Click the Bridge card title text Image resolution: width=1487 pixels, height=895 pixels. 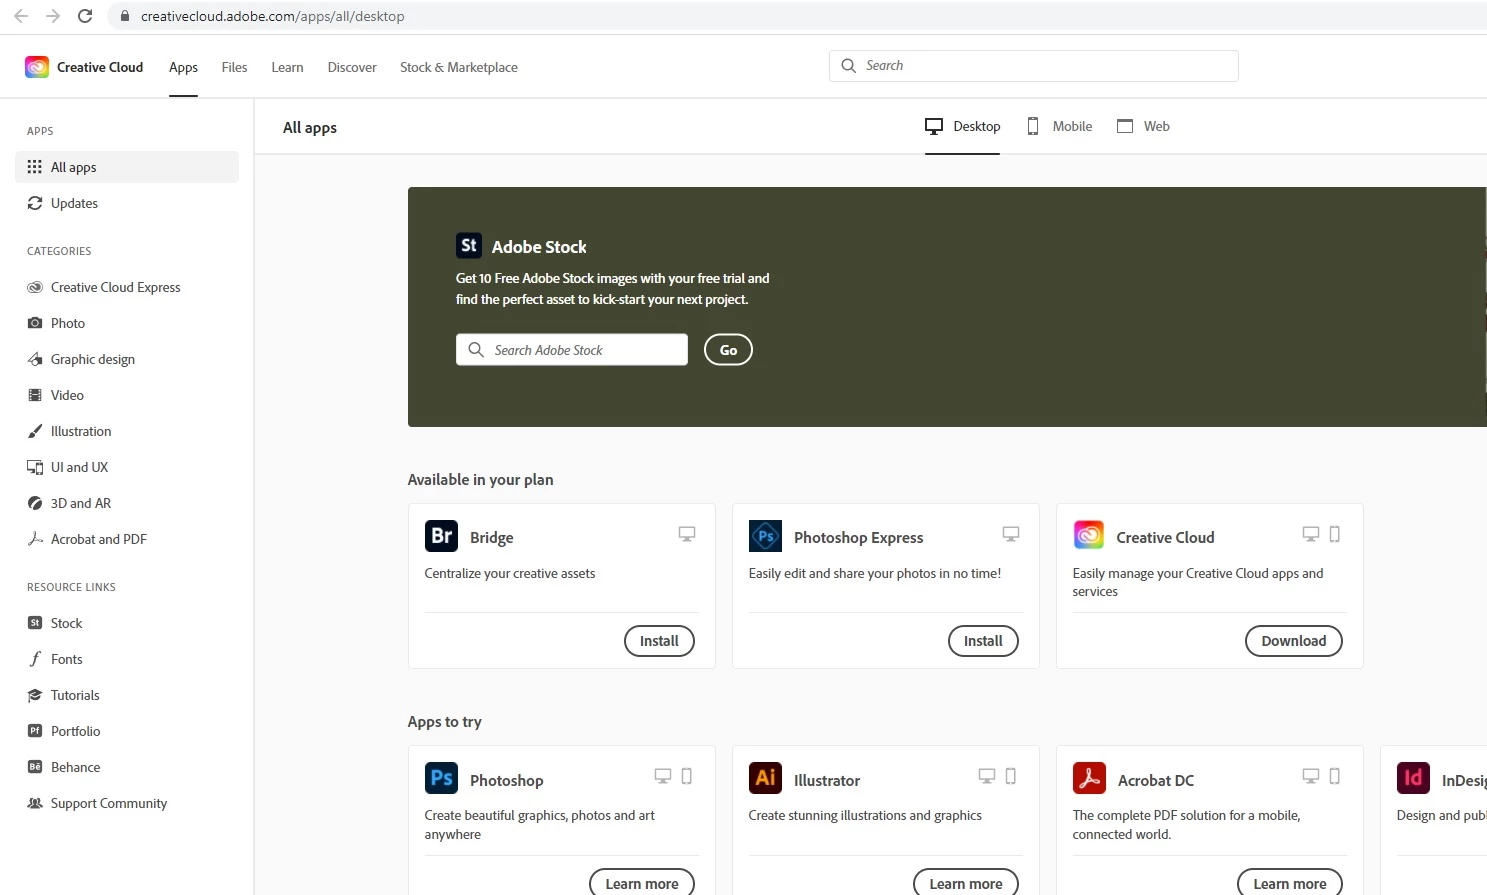coord(492,538)
